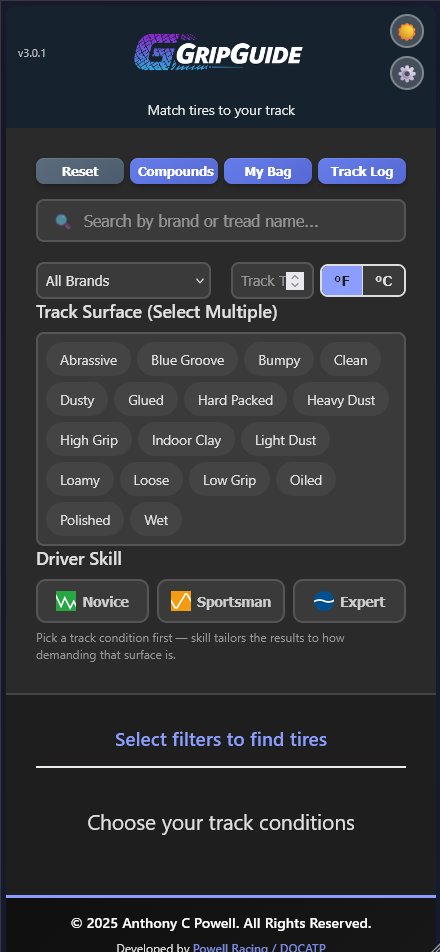Switch temperature unit to °F
Image resolution: width=440 pixels, height=952 pixels.
click(342, 281)
